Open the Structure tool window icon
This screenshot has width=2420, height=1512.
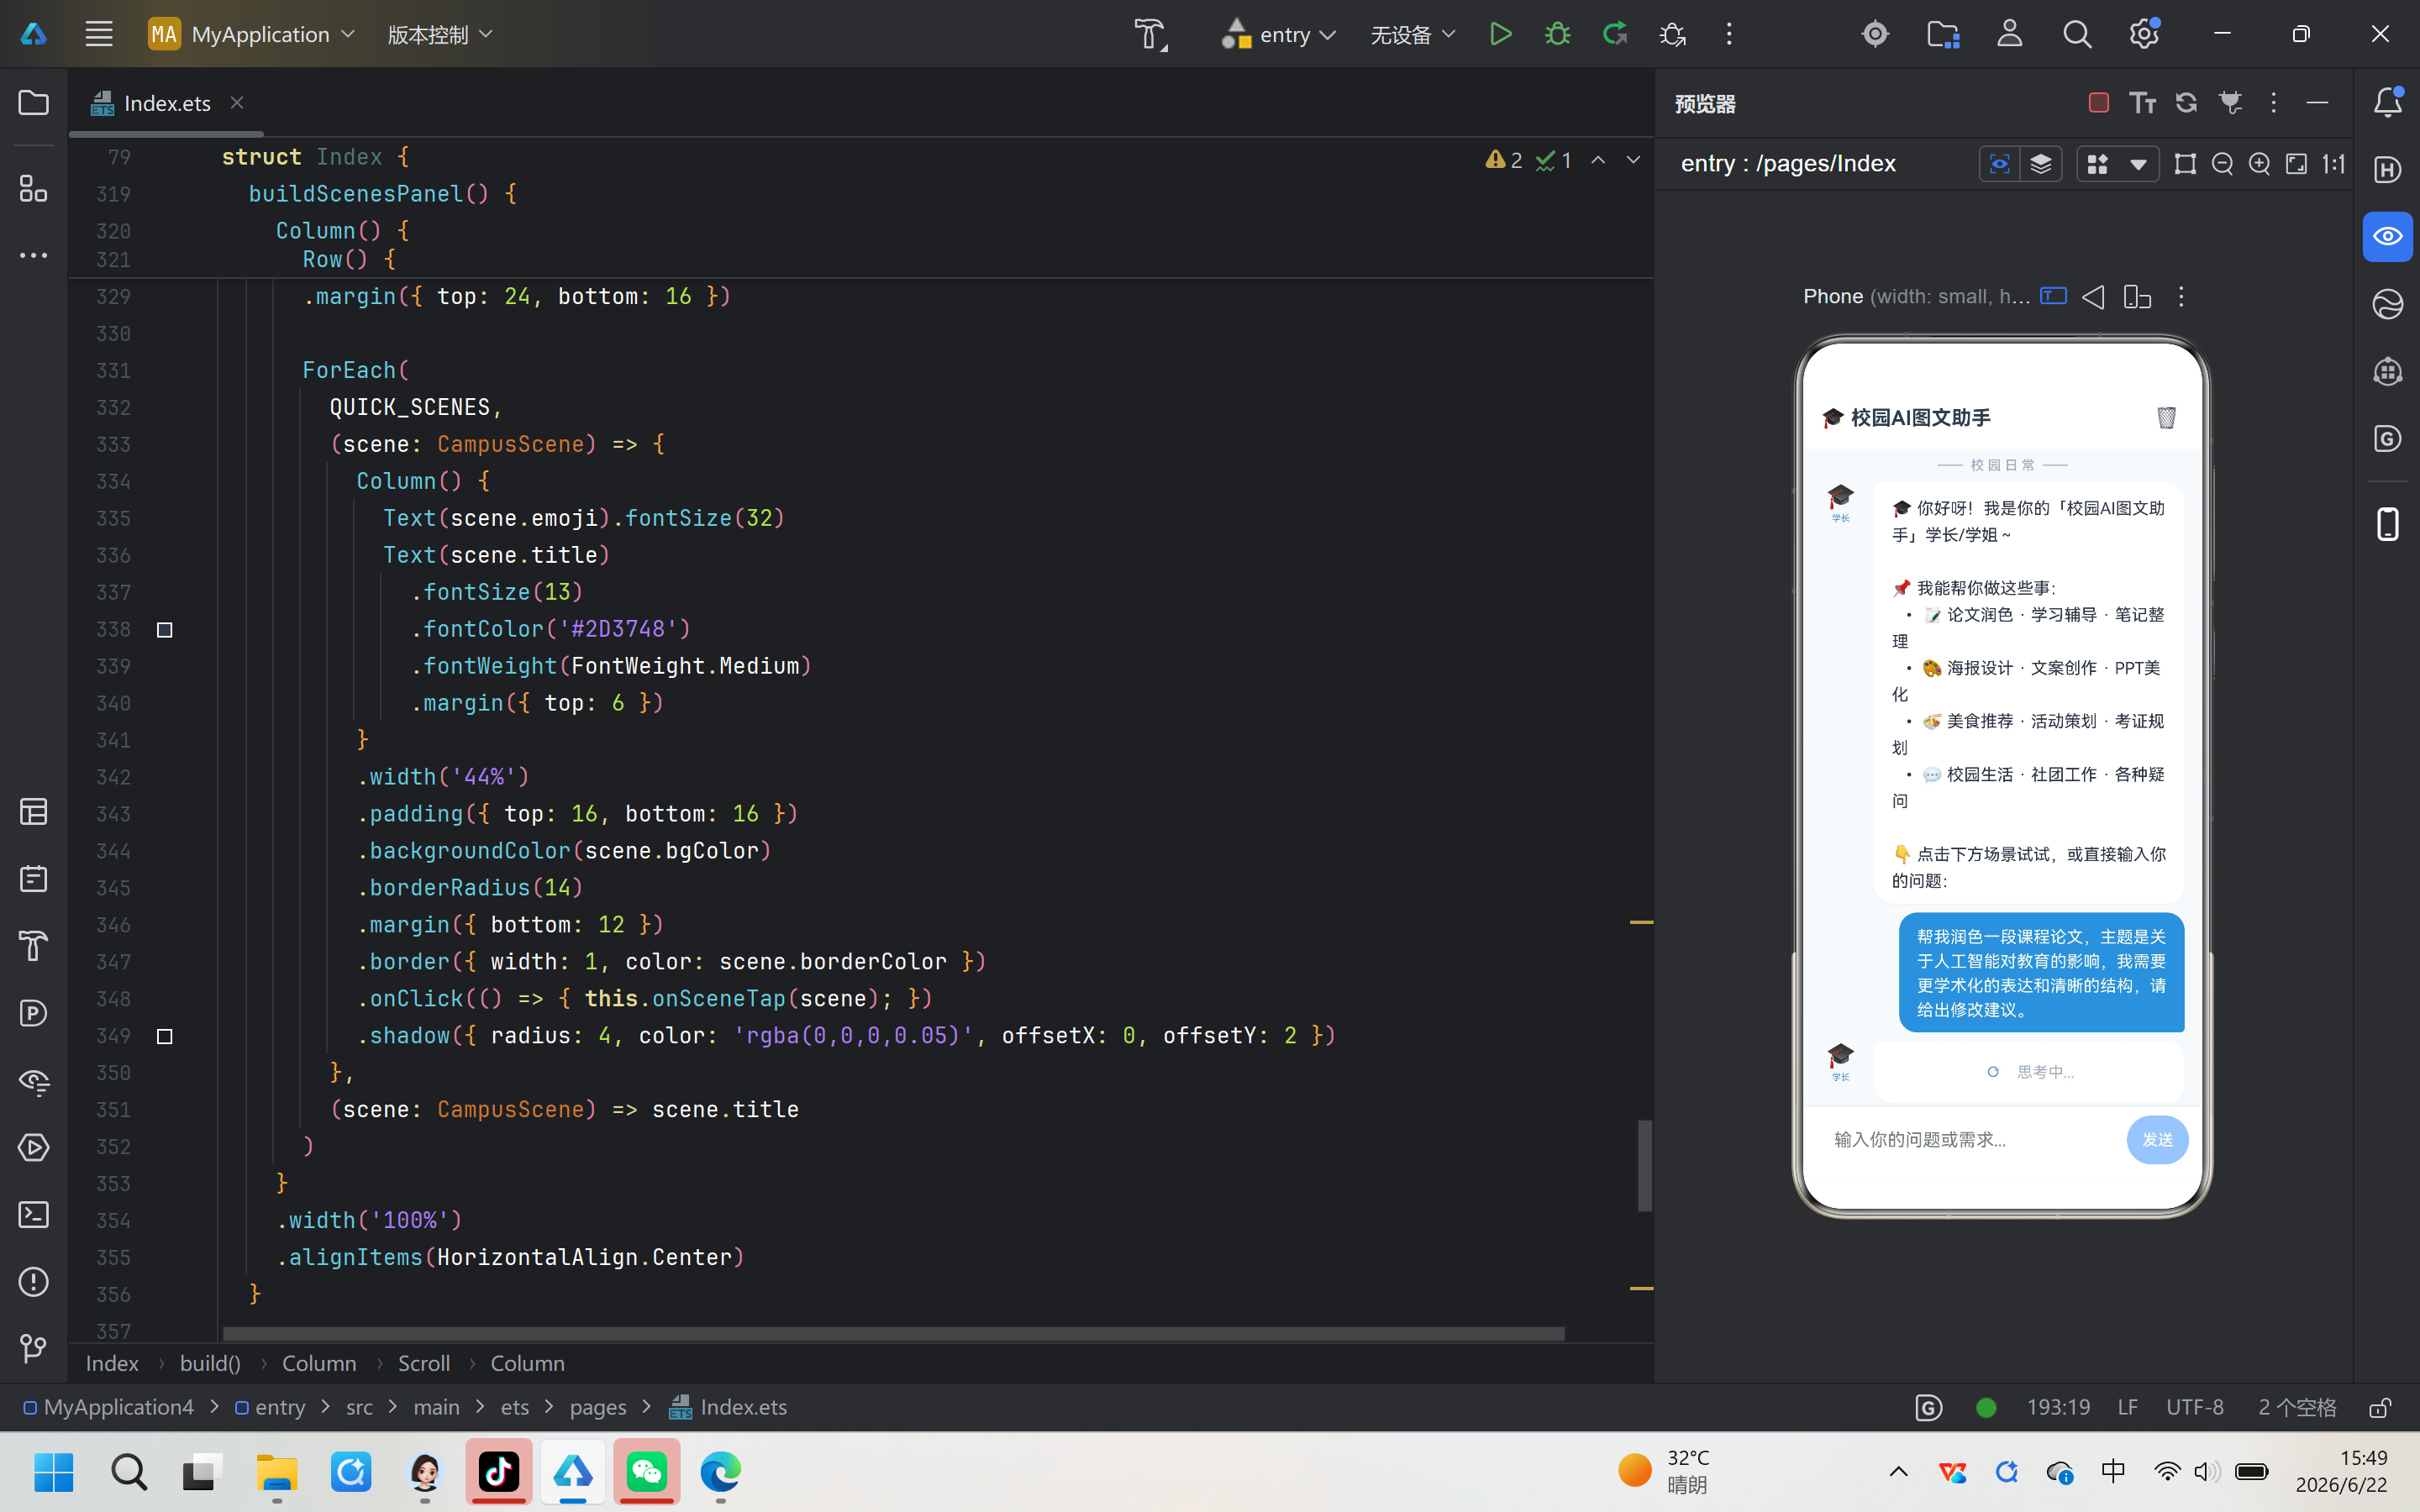tap(34, 188)
